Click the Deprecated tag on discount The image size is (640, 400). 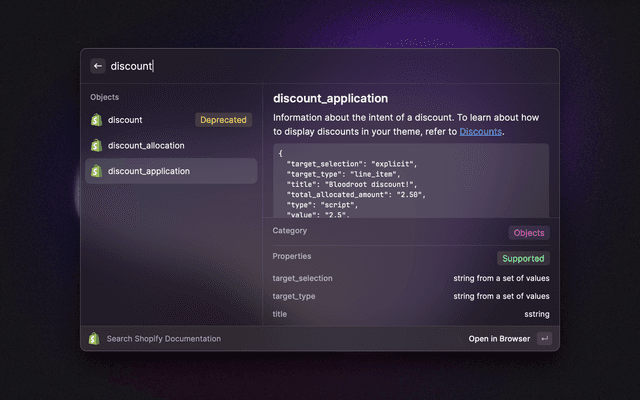click(223, 120)
